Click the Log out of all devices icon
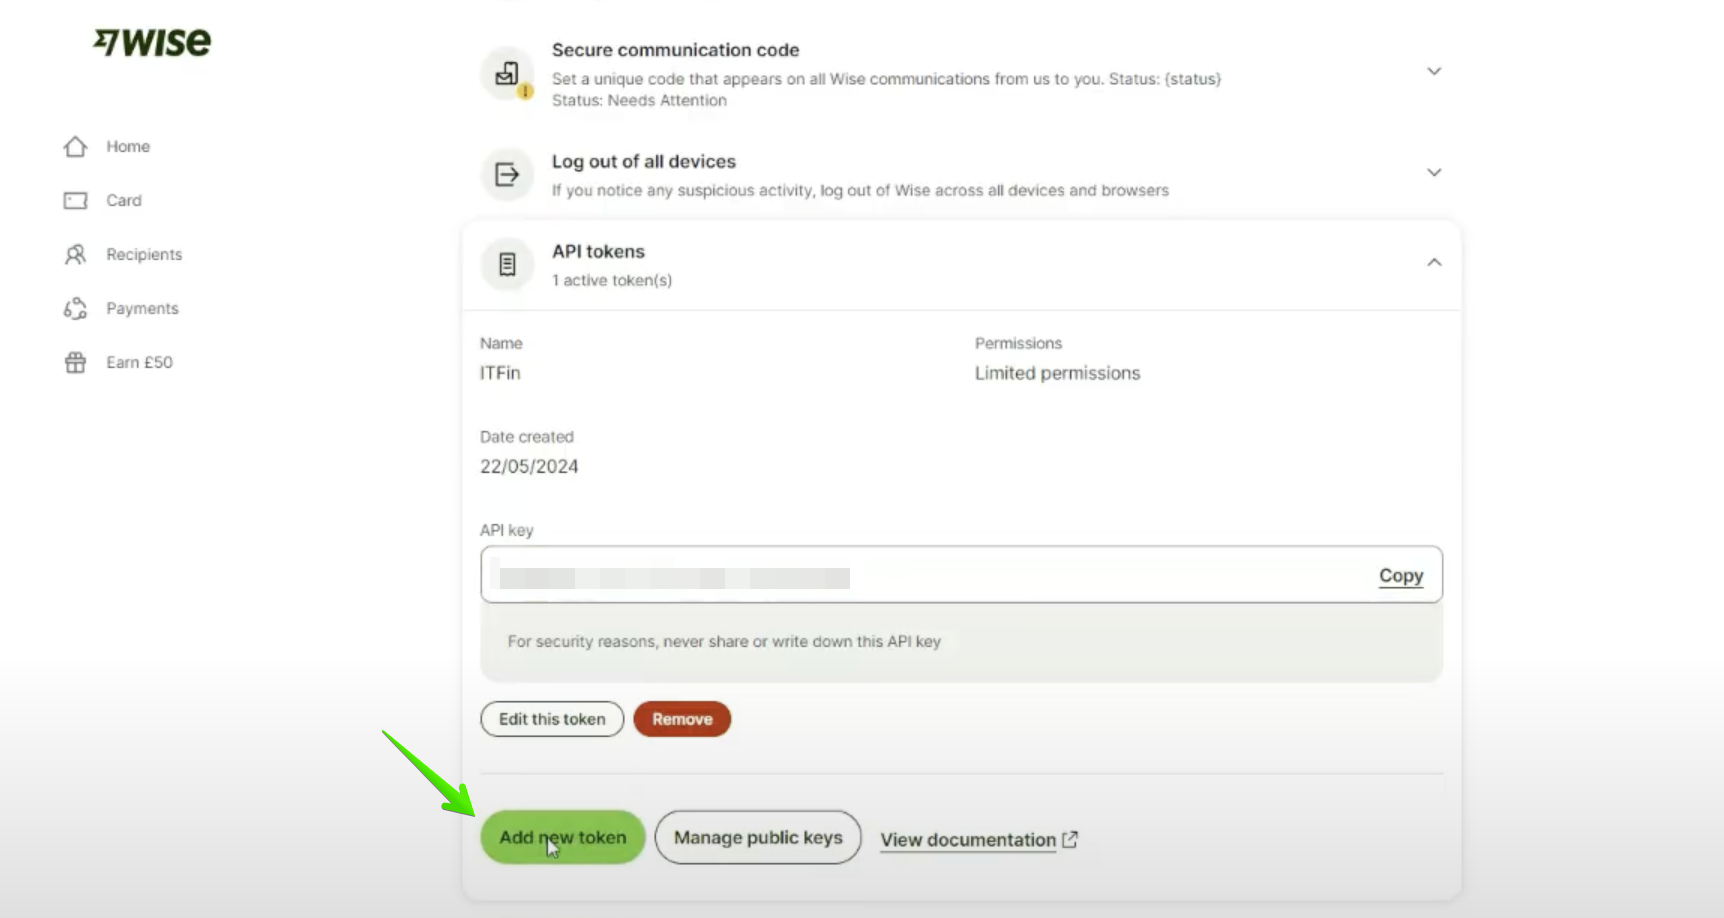The image size is (1724, 918). pyautogui.click(x=508, y=175)
